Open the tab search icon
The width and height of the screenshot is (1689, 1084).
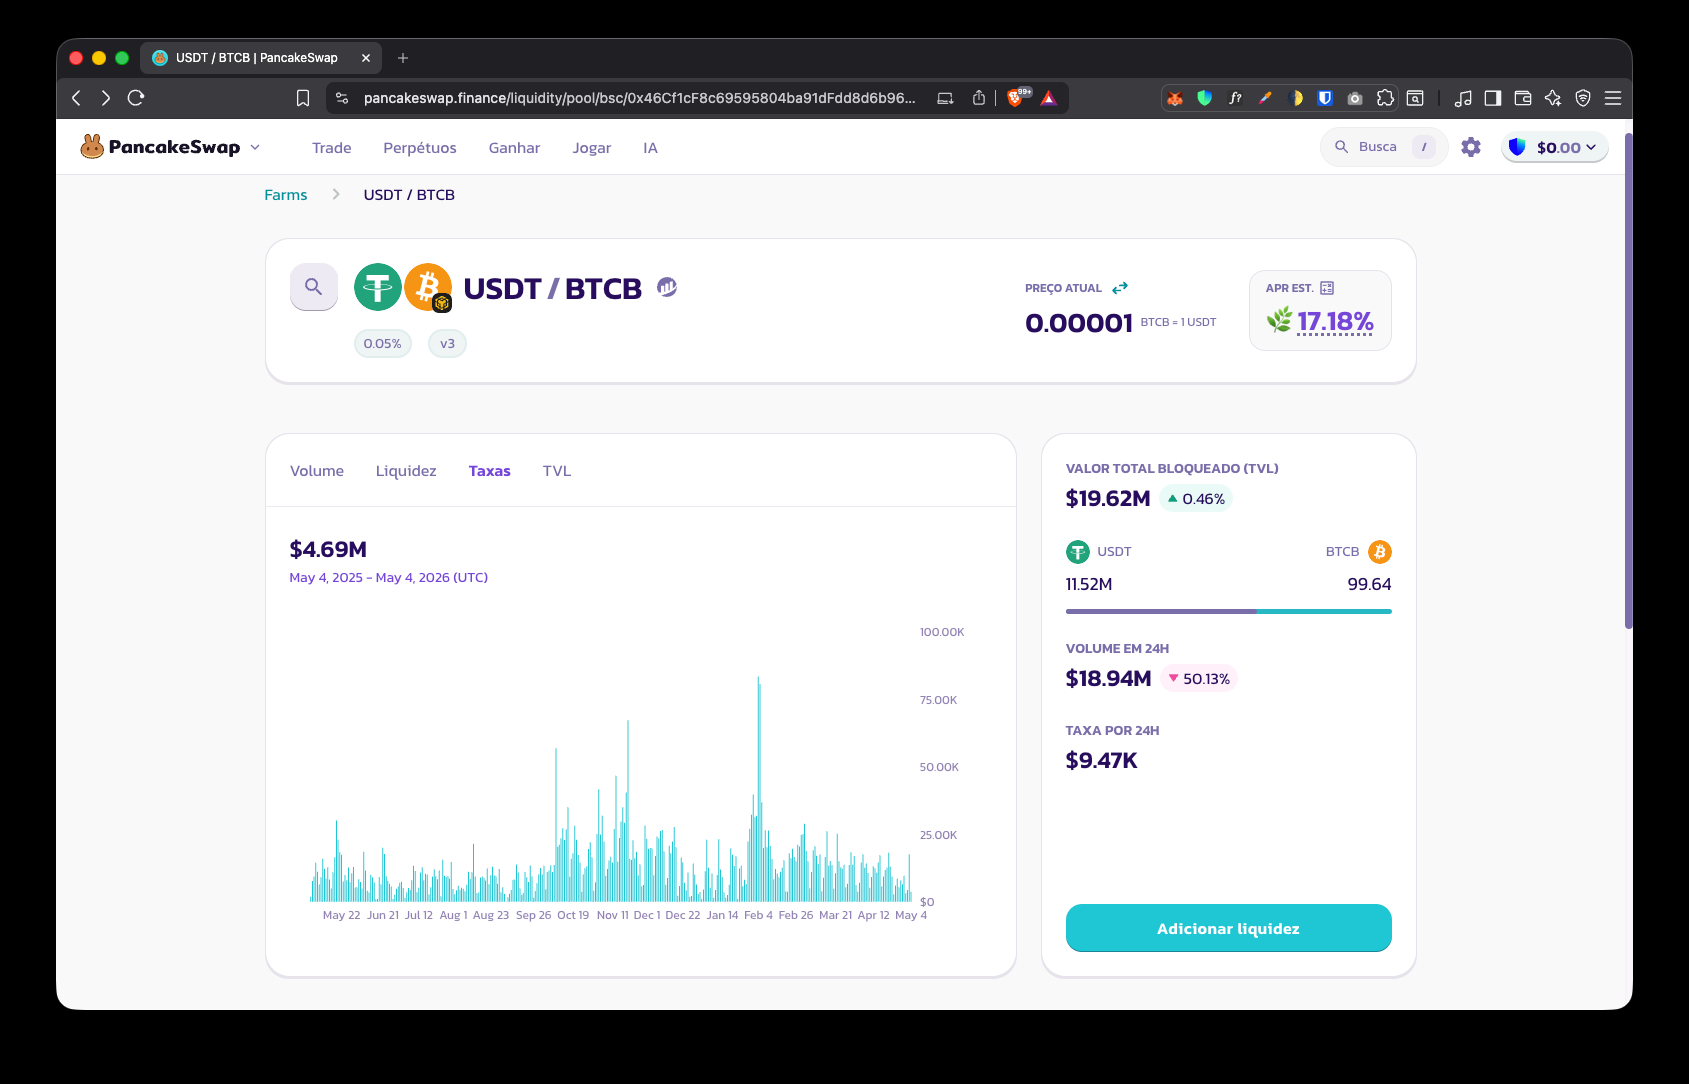click(x=1415, y=98)
